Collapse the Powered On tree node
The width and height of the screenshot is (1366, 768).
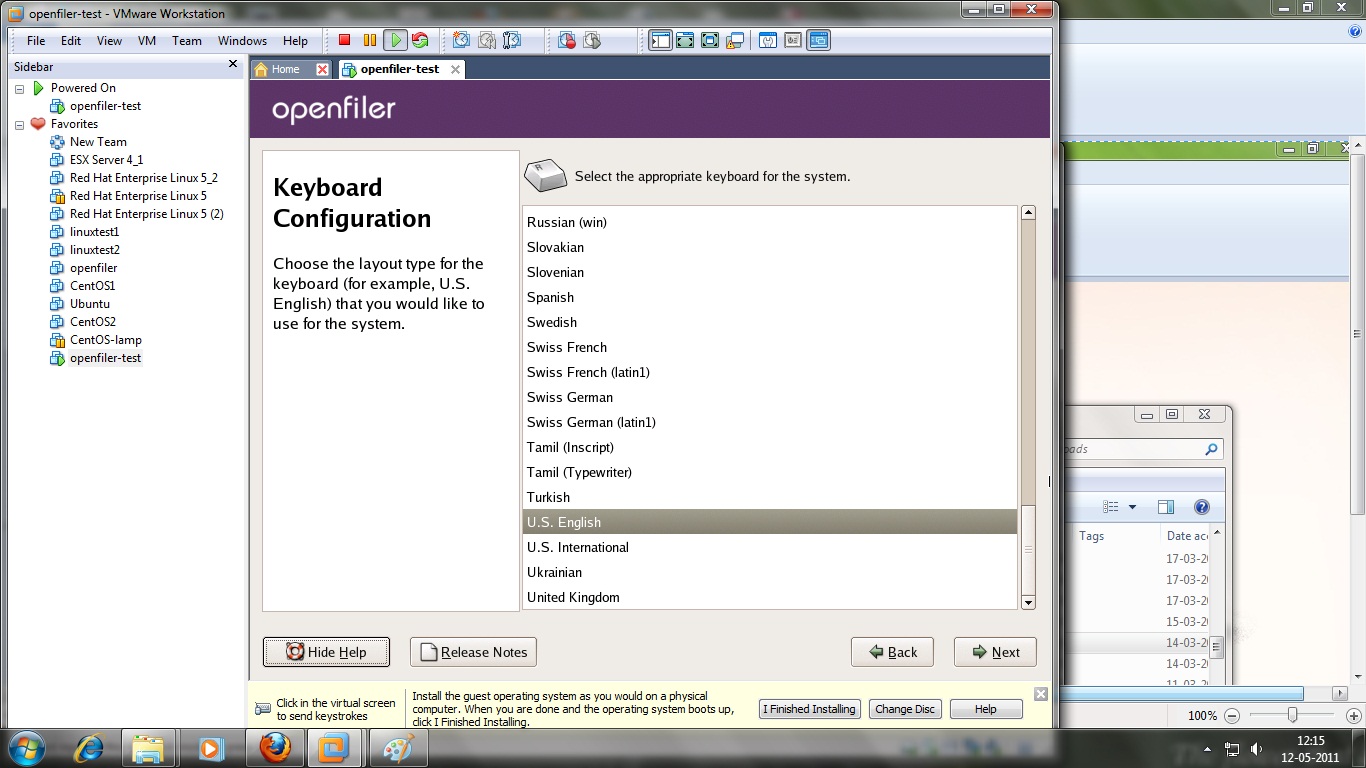pyautogui.click(x=19, y=88)
